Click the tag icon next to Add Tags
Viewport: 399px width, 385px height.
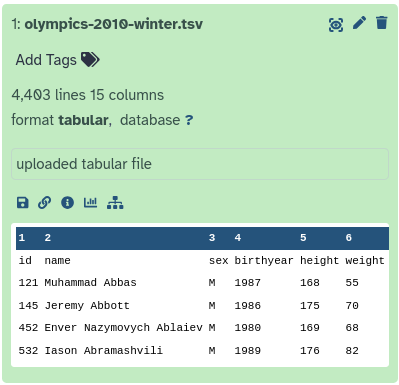point(90,60)
